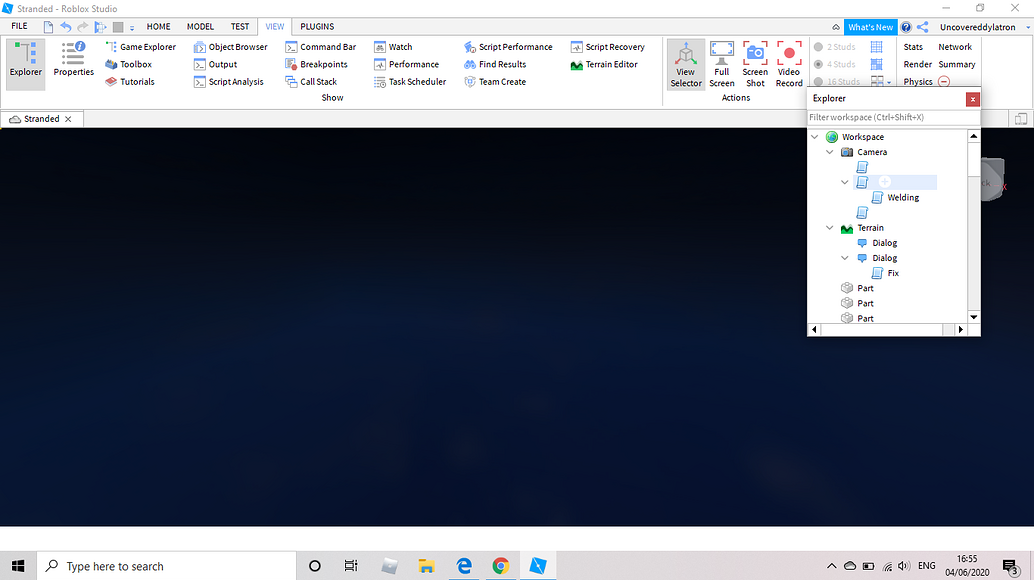
Task: Open the FILE menu
Action: (x=20, y=26)
